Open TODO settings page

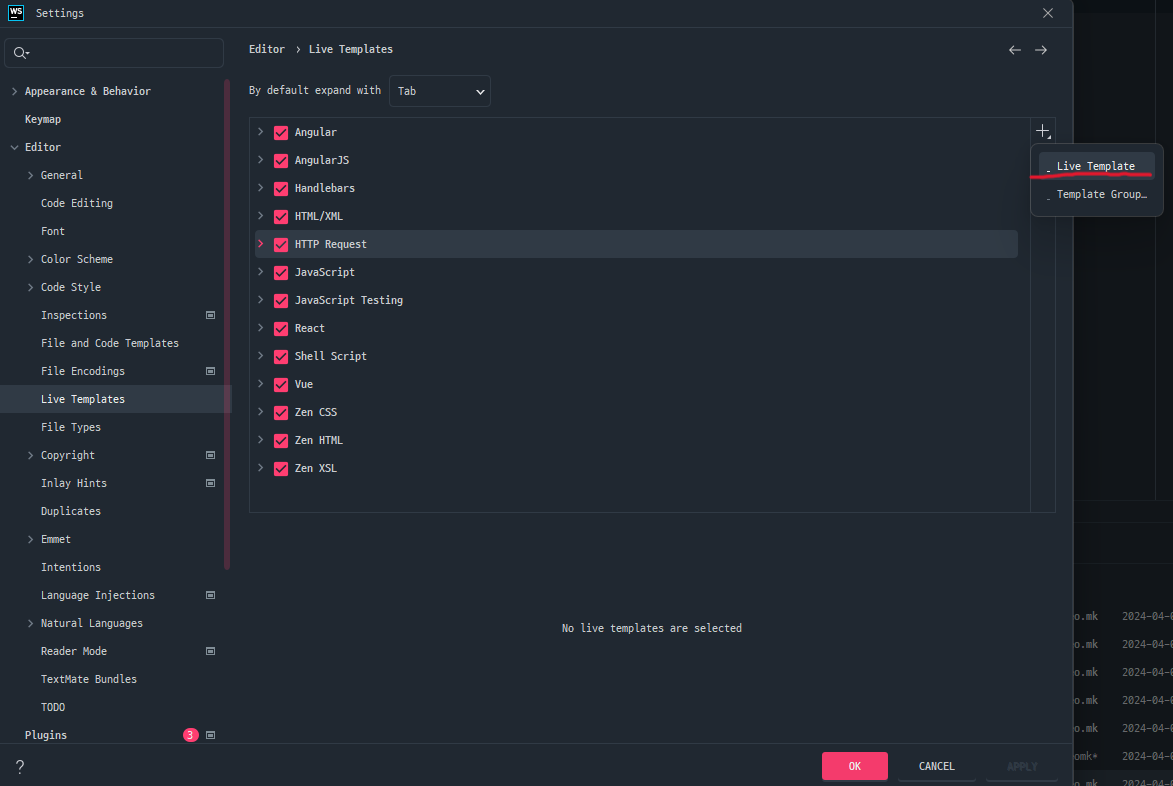coord(53,707)
